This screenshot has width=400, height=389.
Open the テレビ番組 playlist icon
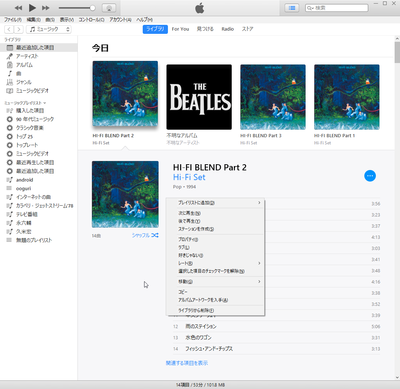10,214
